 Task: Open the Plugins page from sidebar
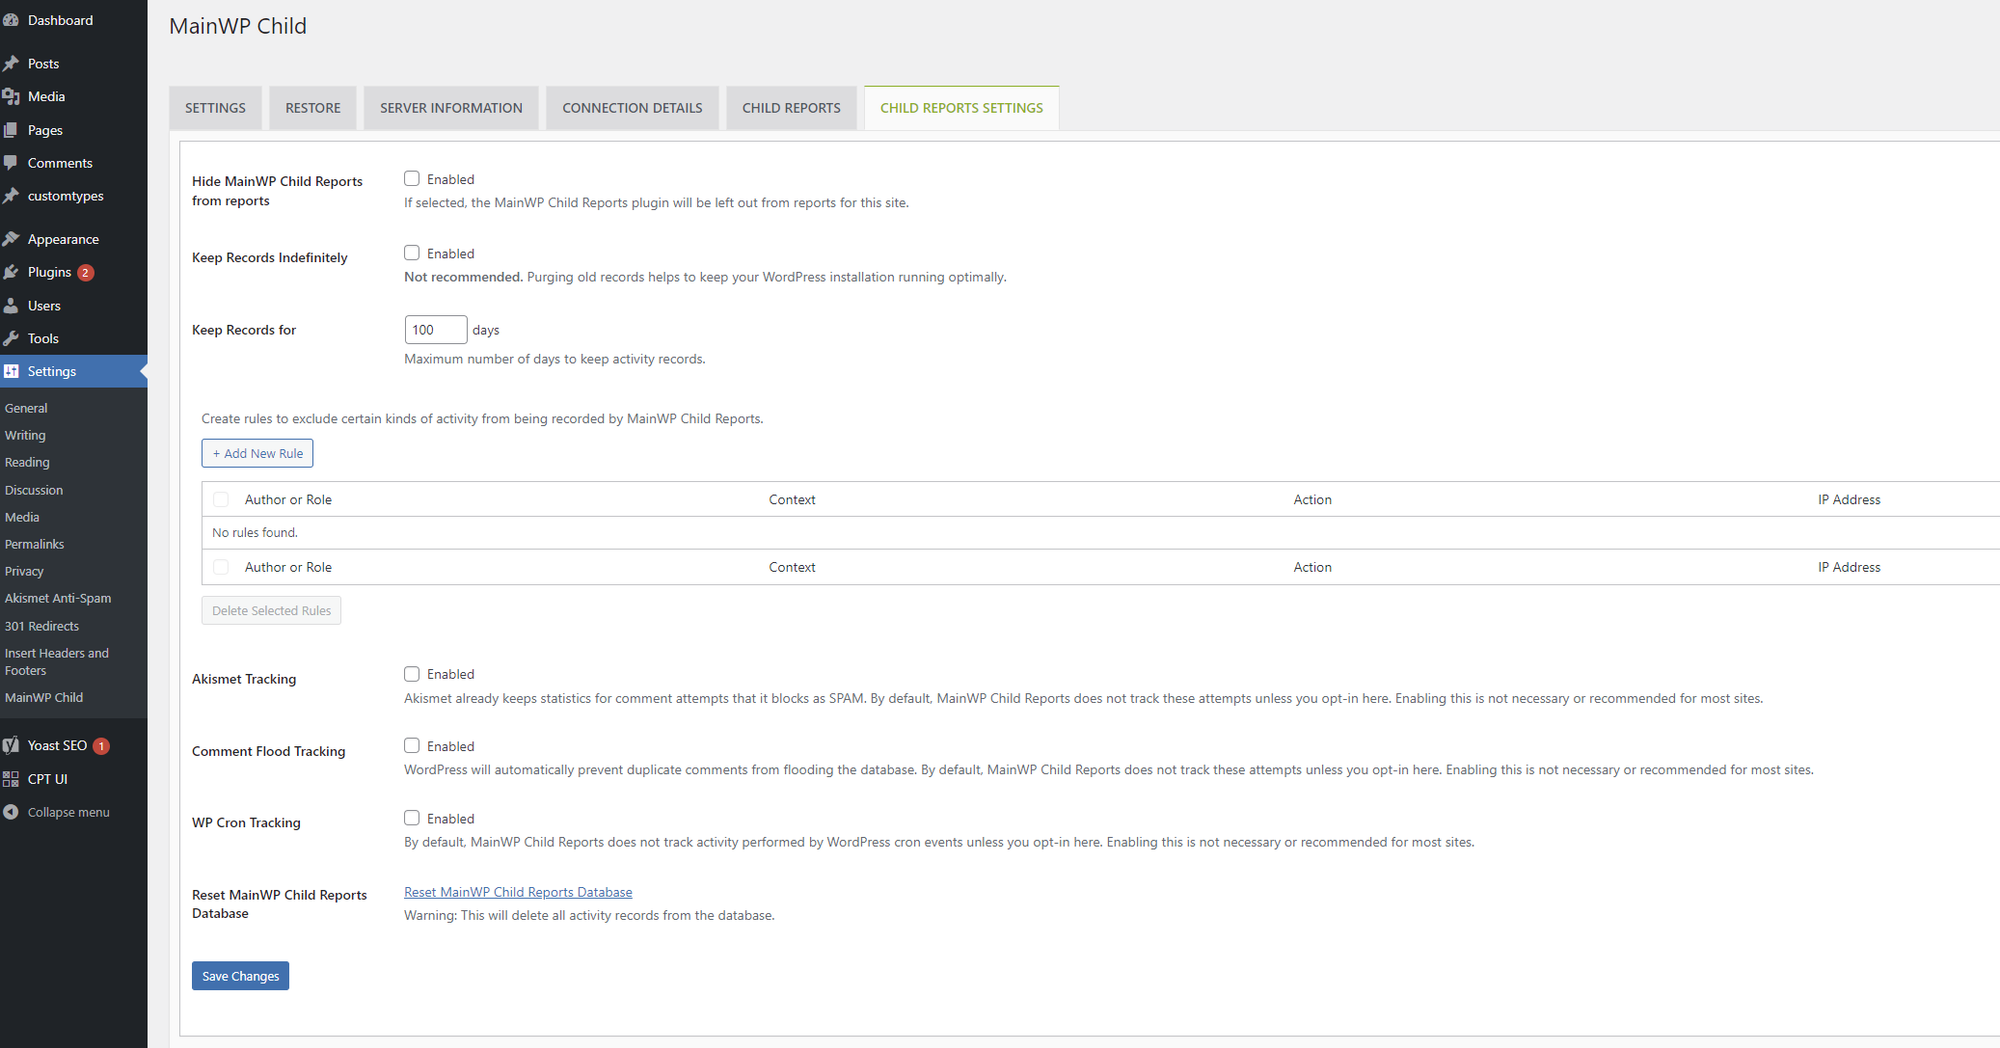[50, 271]
